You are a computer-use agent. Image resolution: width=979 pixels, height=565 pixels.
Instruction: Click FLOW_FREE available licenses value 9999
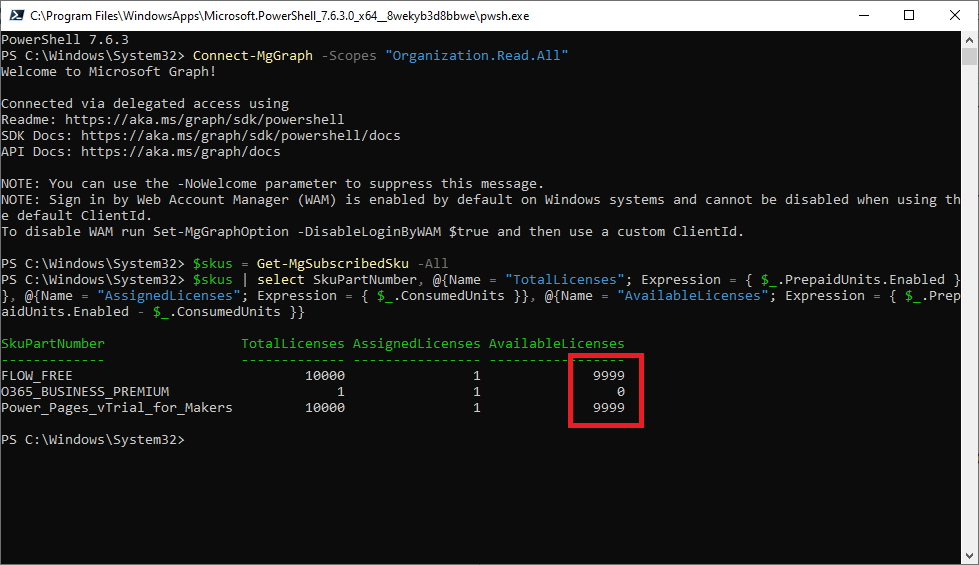[609, 376]
